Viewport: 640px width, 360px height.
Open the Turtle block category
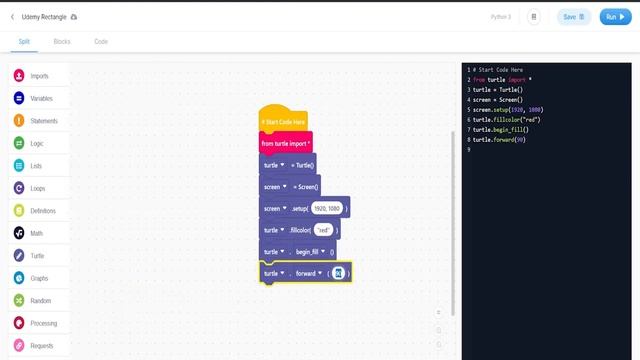tap(38, 256)
